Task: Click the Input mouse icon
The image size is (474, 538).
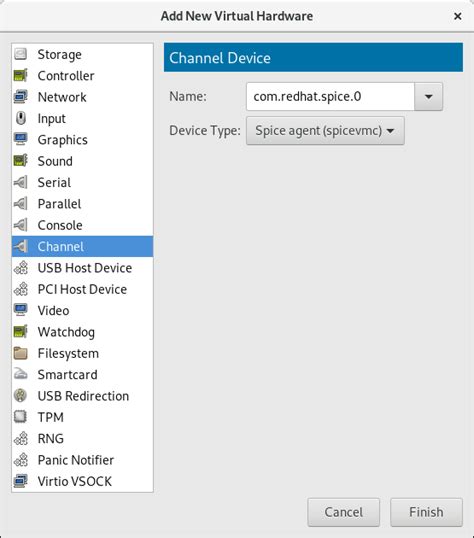Action: point(21,118)
